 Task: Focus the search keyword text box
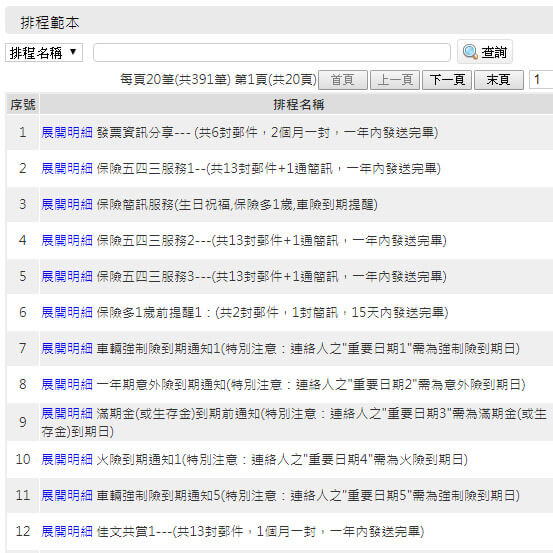click(x=272, y=53)
